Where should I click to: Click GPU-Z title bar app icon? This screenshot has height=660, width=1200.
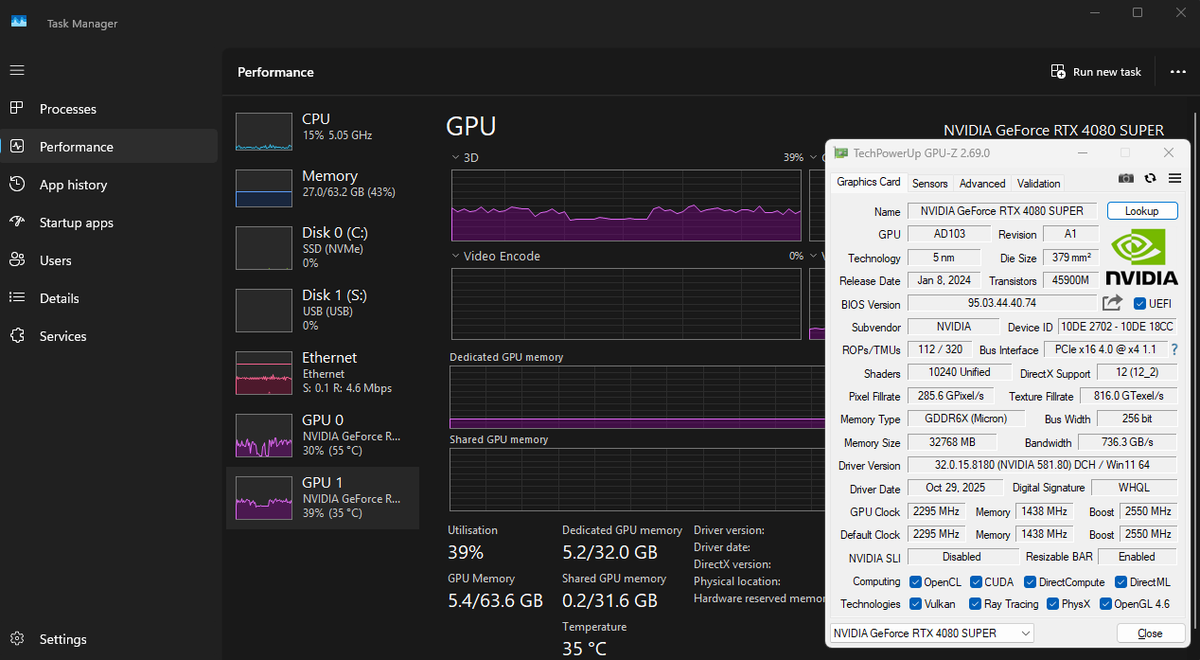tap(841, 153)
